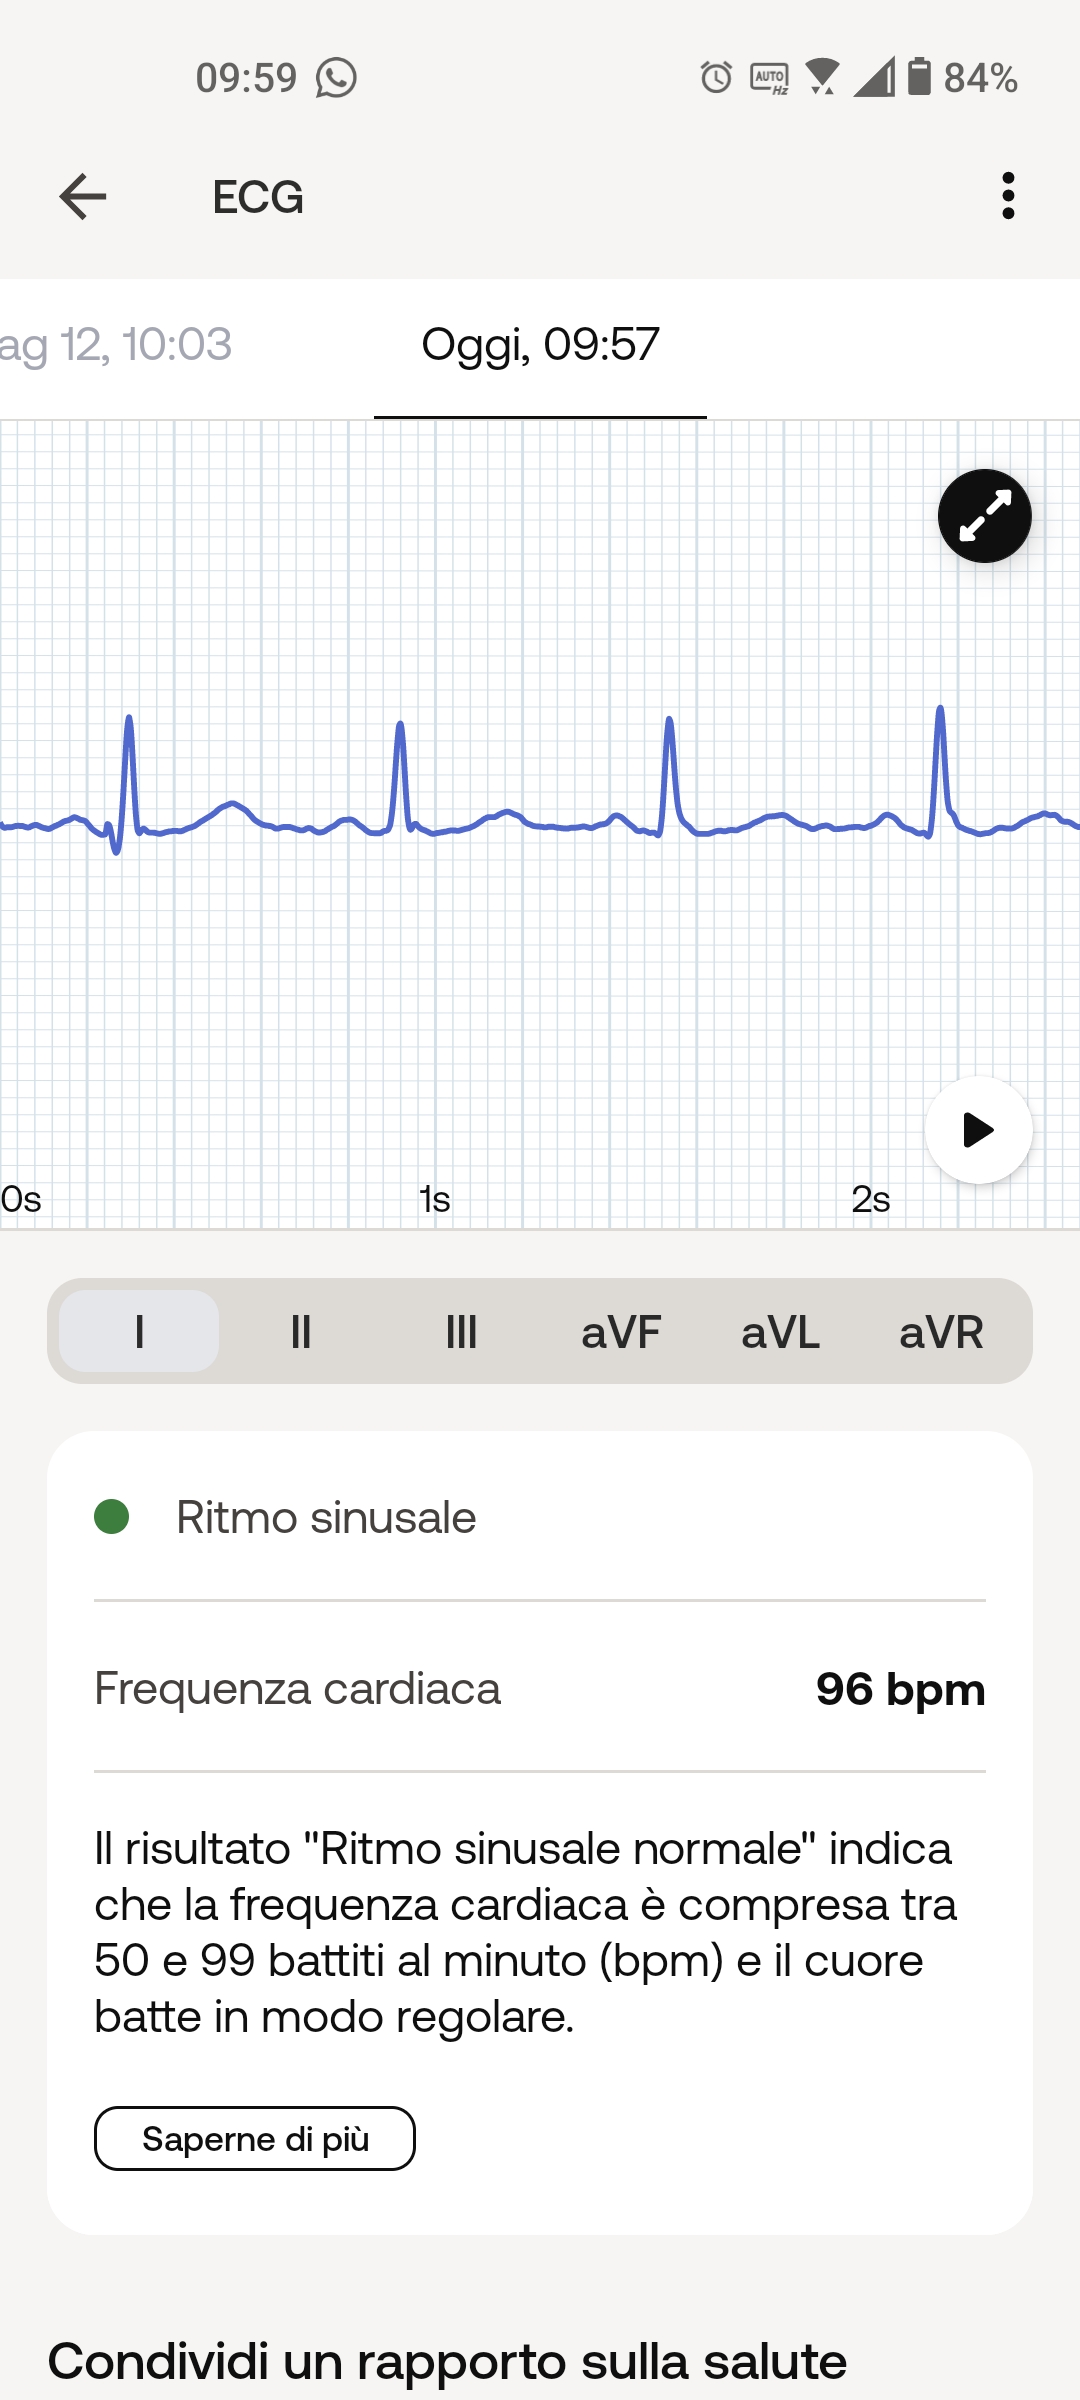
Task: Tap the green sinus rhythm indicator dot
Action: [112, 1517]
